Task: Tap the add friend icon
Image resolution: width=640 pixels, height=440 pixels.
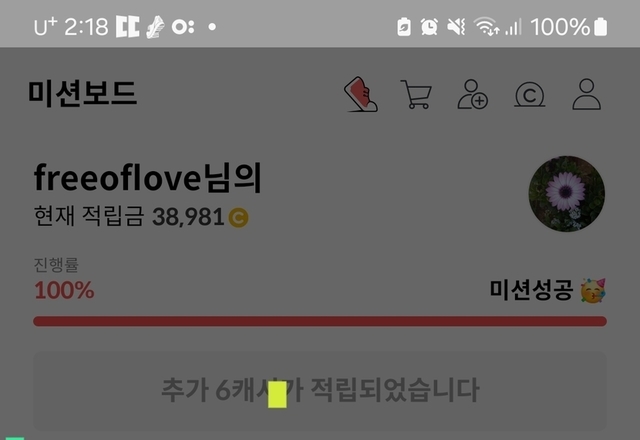Action: pos(473,94)
